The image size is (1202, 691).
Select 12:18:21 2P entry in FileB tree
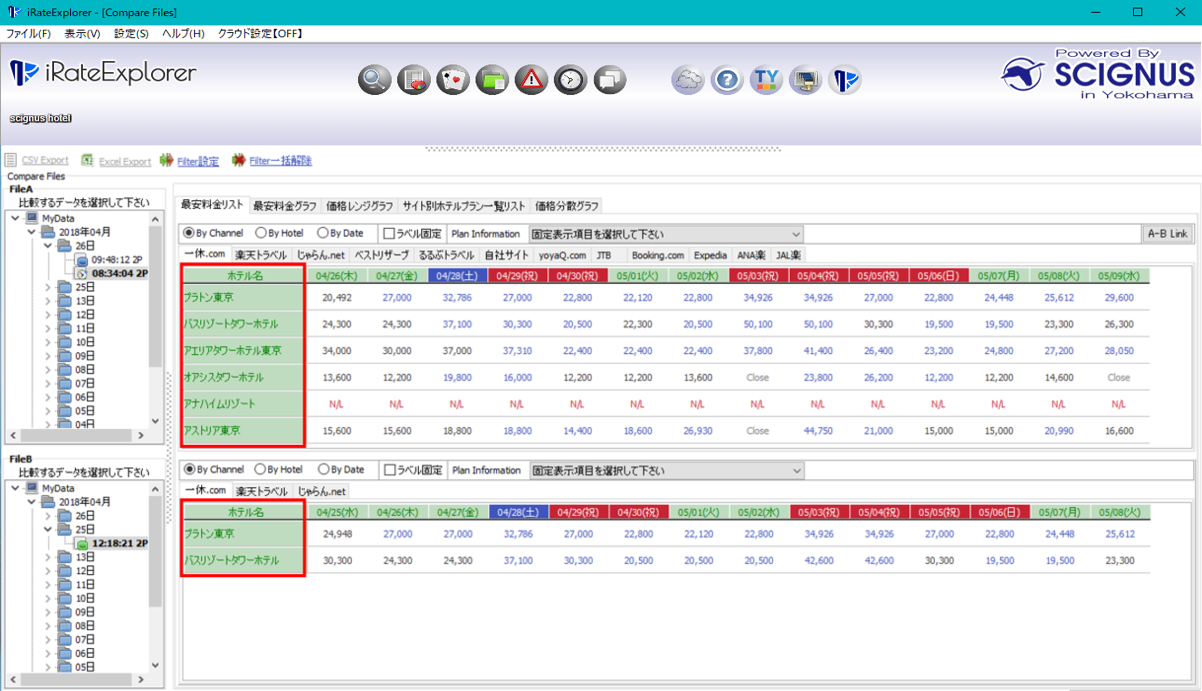tap(119, 543)
